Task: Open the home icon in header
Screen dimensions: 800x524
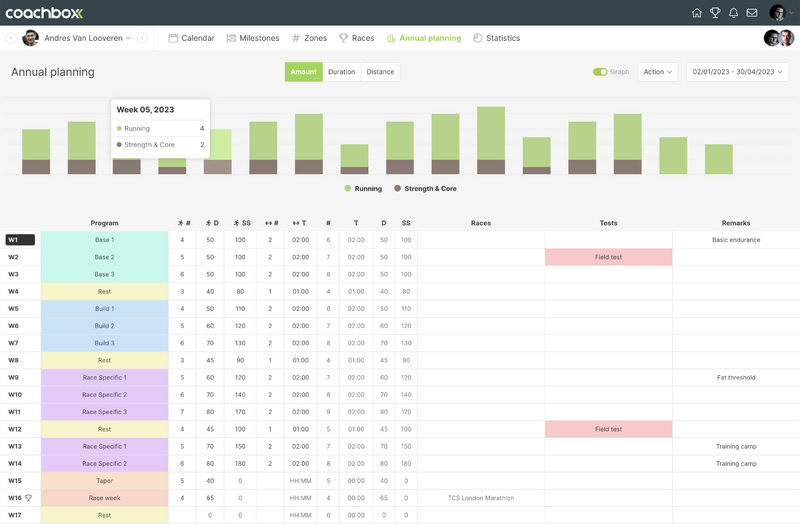Action: tap(697, 13)
